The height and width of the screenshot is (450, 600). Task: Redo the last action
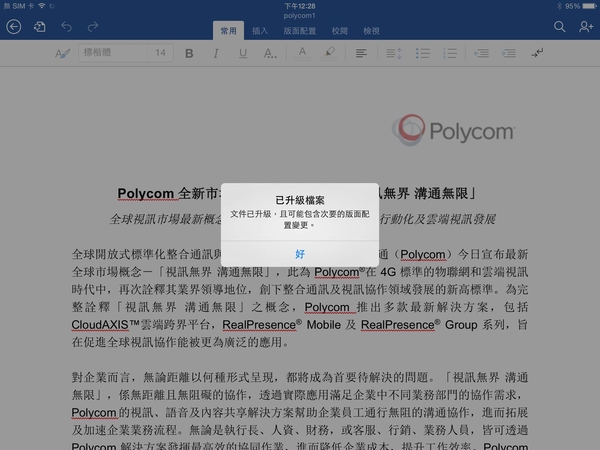pyautogui.click(x=93, y=27)
